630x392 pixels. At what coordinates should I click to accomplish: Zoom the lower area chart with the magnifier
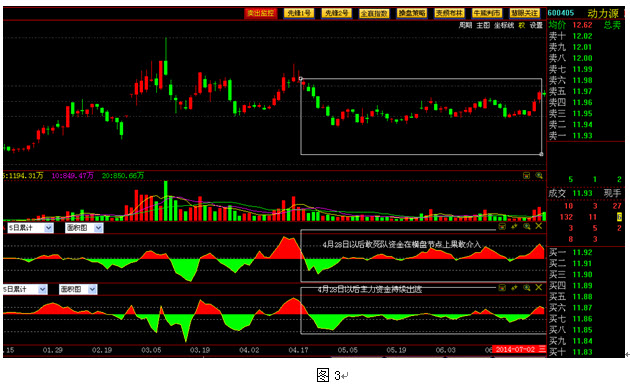click(527, 288)
